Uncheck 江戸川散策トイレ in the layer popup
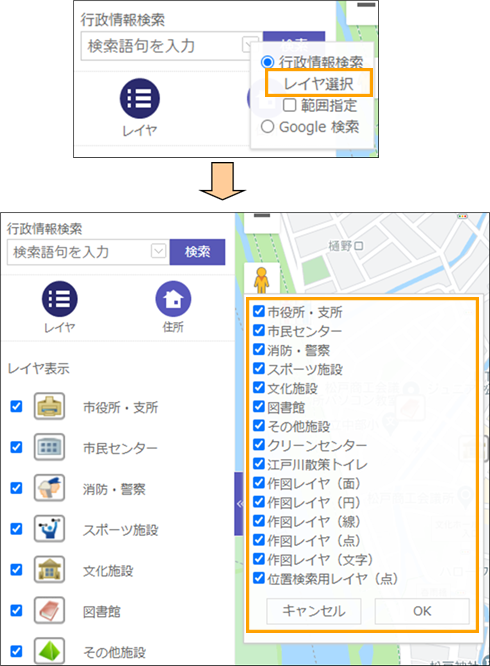Screen dimensions: 490x666 [x=259, y=464]
